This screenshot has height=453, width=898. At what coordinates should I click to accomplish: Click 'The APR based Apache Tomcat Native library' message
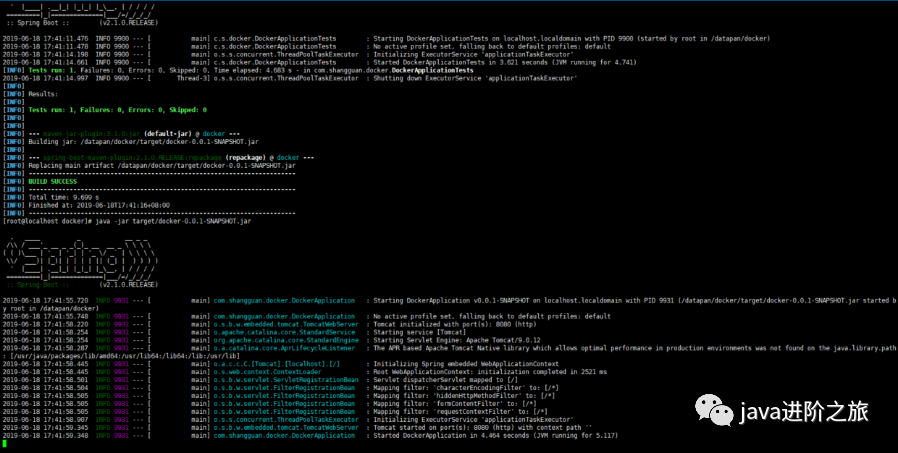(635, 348)
